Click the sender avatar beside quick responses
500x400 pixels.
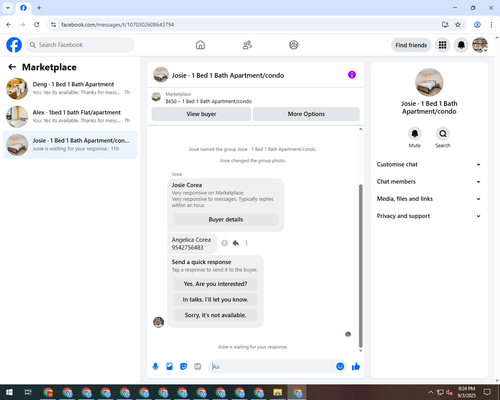tap(158, 322)
